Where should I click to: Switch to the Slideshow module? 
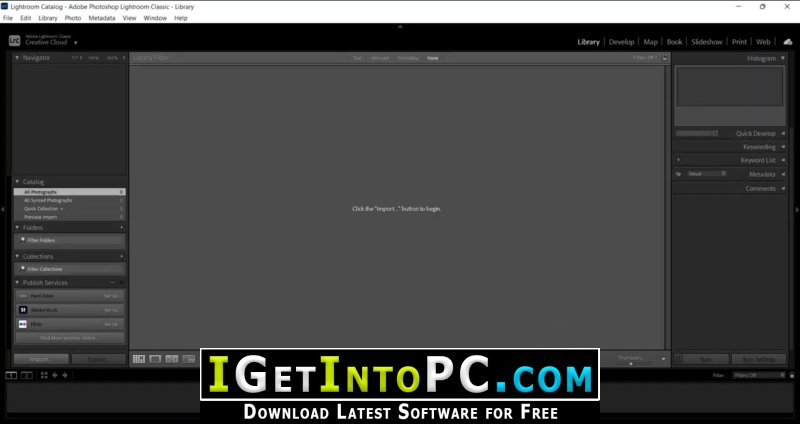coord(707,42)
